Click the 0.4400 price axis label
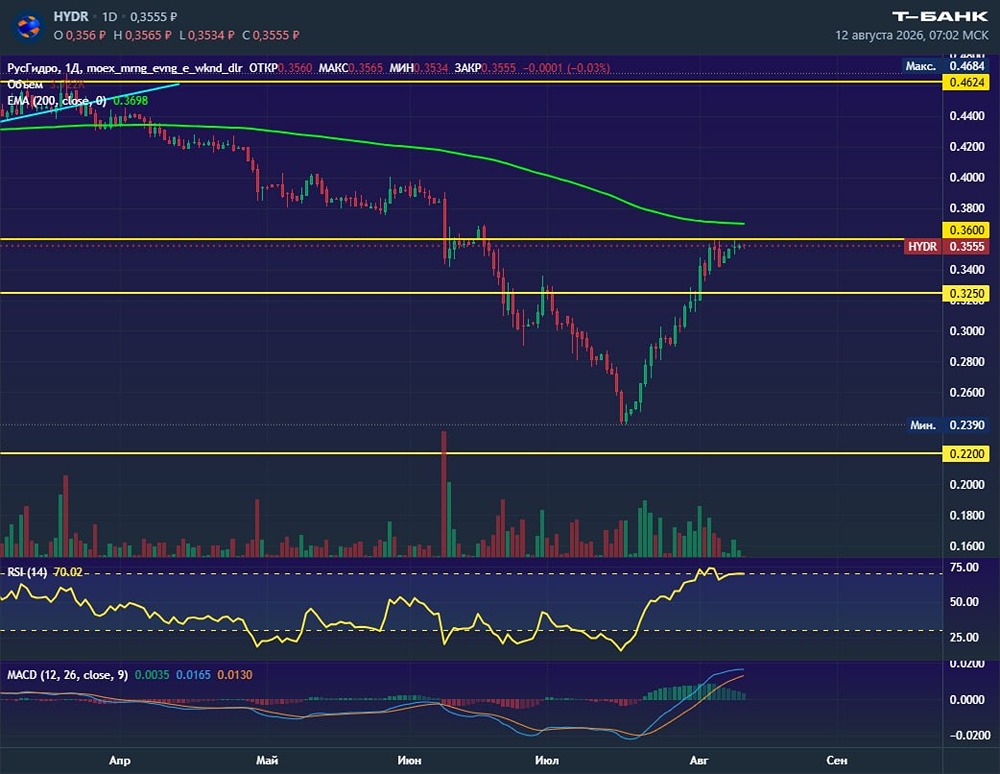Screen dimensions: 1000x774 click(967, 116)
